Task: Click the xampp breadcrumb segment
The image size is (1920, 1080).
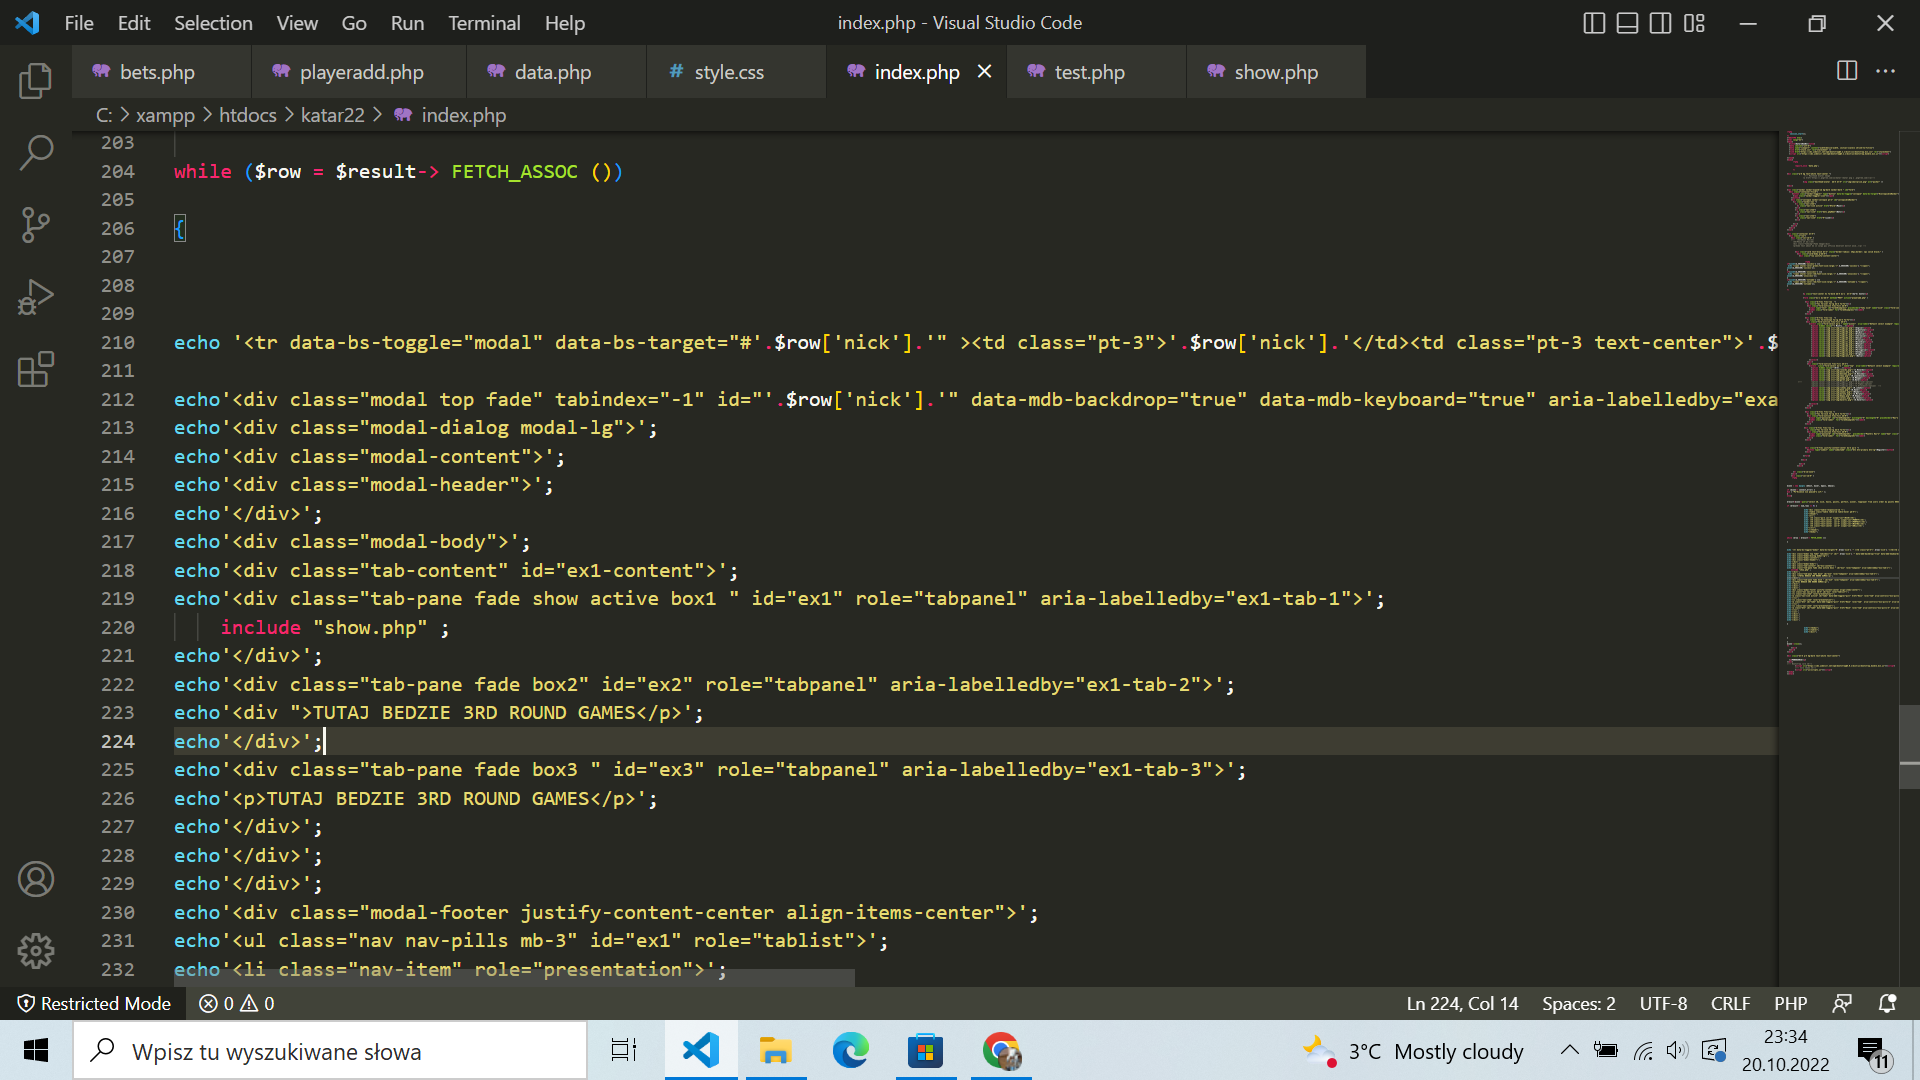Action: 165,115
